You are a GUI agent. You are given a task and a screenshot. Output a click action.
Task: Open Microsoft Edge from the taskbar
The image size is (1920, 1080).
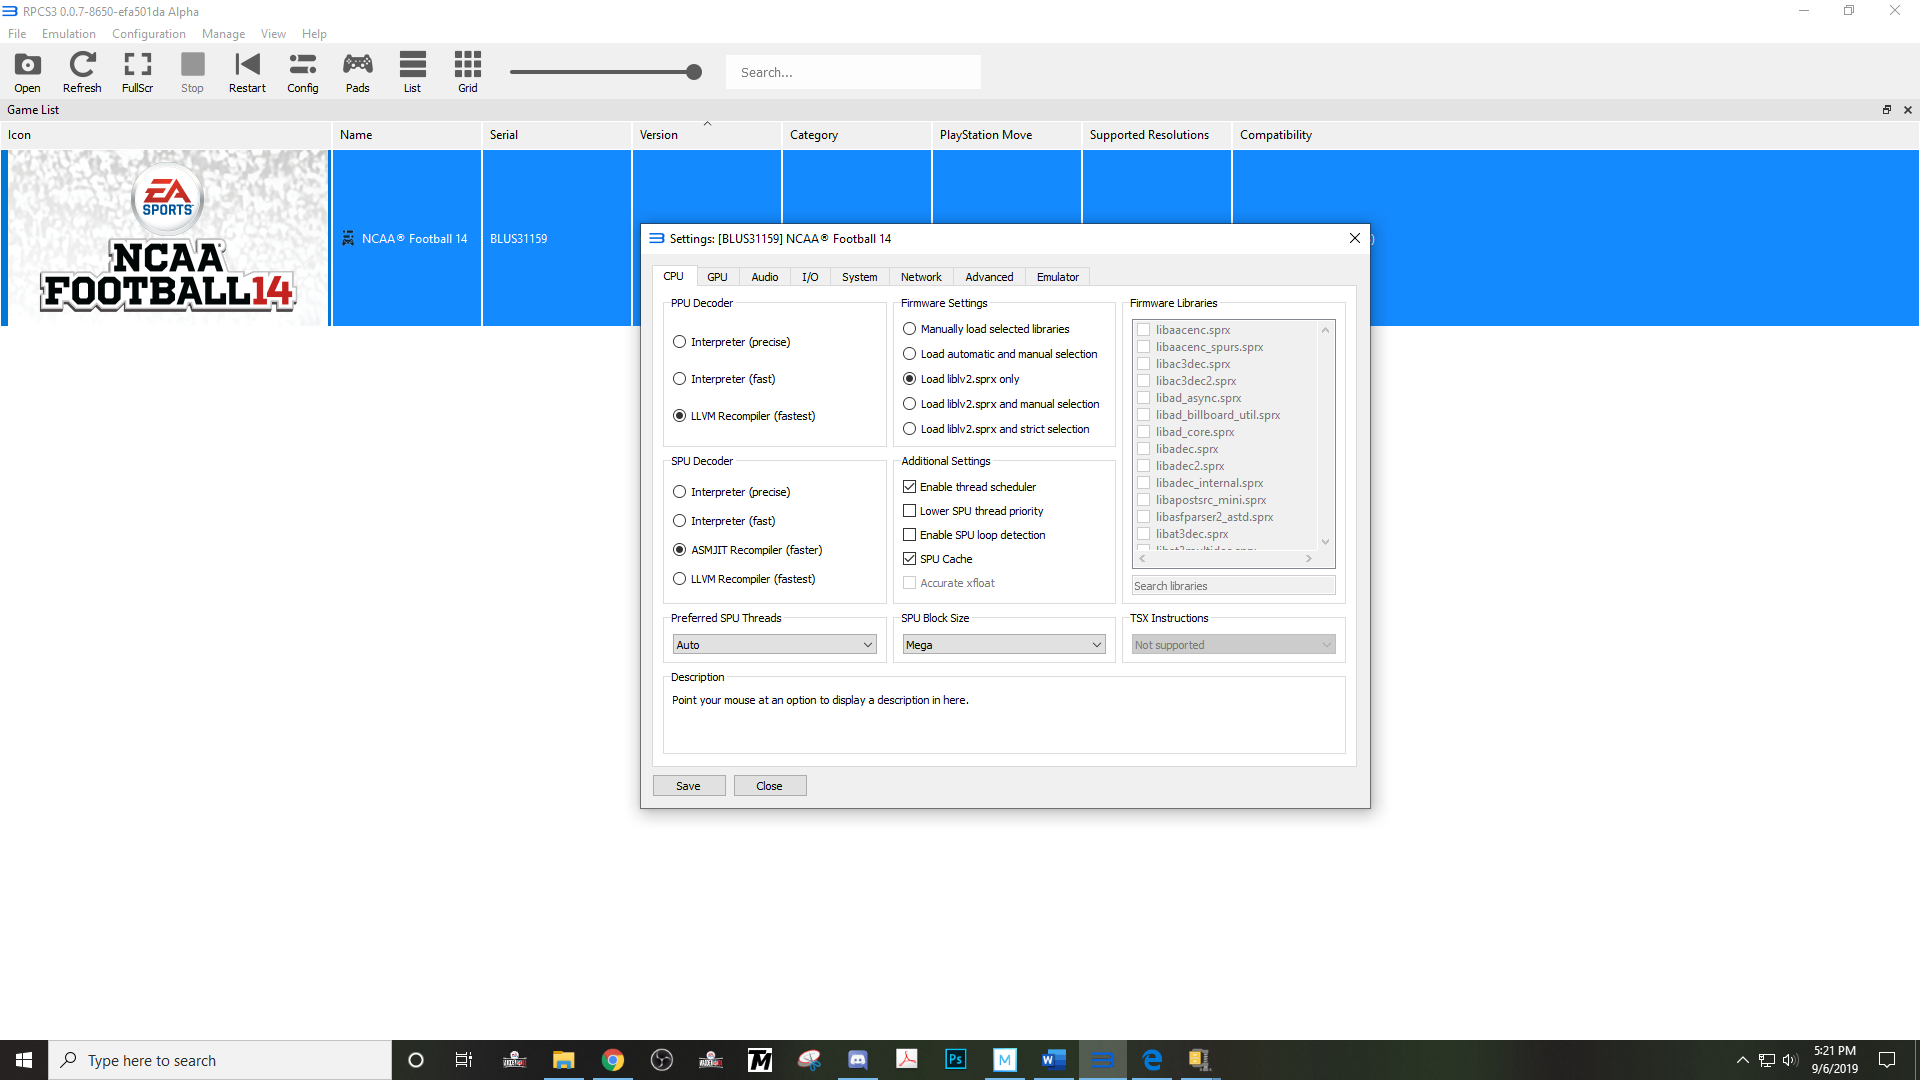(x=1152, y=1060)
